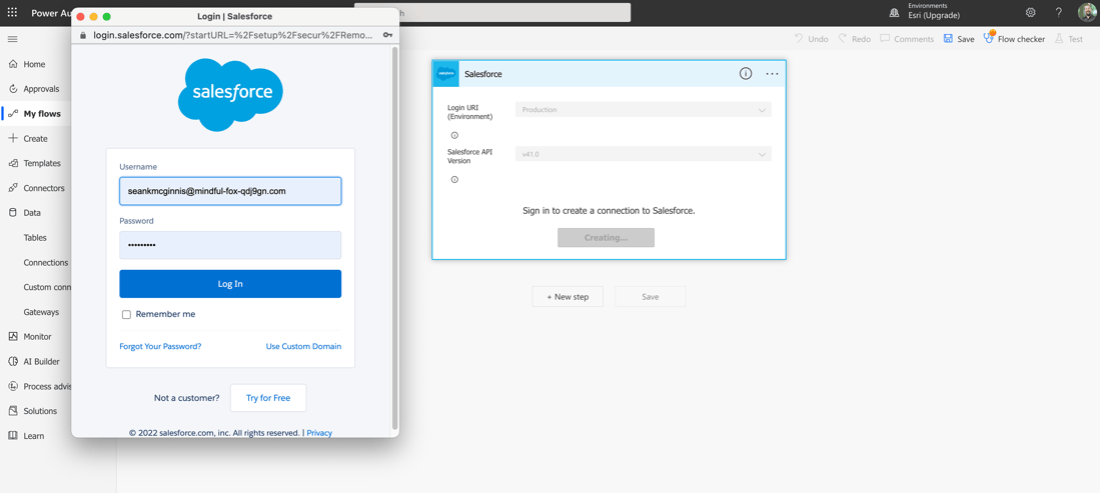Click Use Custom Domain link

[x=304, y=346]
